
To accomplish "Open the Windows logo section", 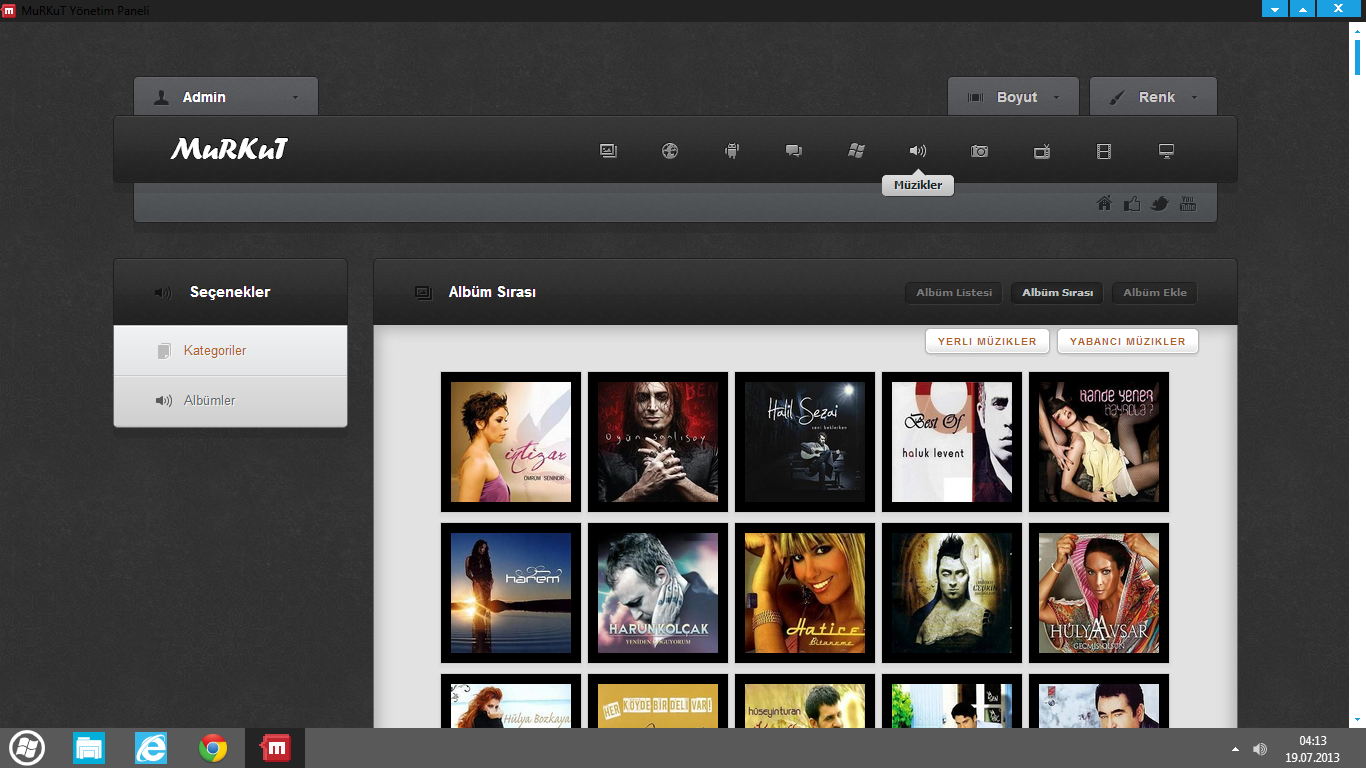I will click(x=856, y=151).
